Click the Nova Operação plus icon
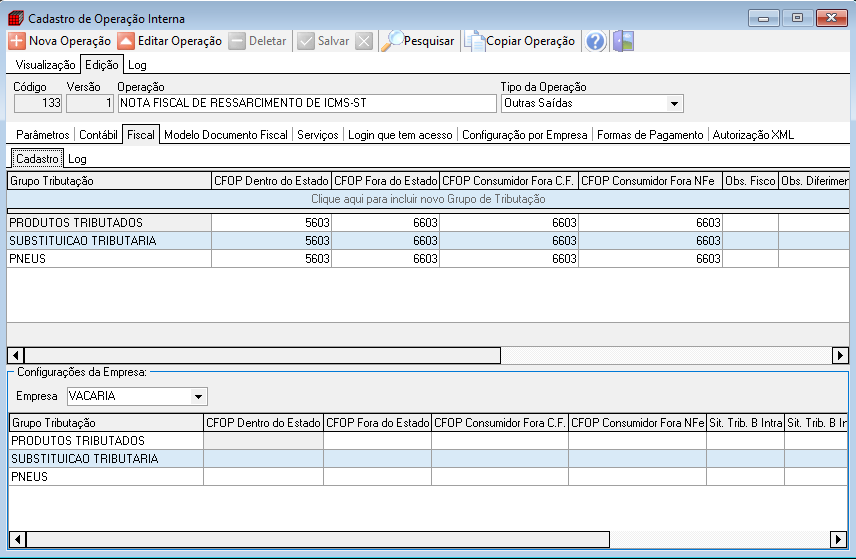856x560 pixels. [17, 41]
